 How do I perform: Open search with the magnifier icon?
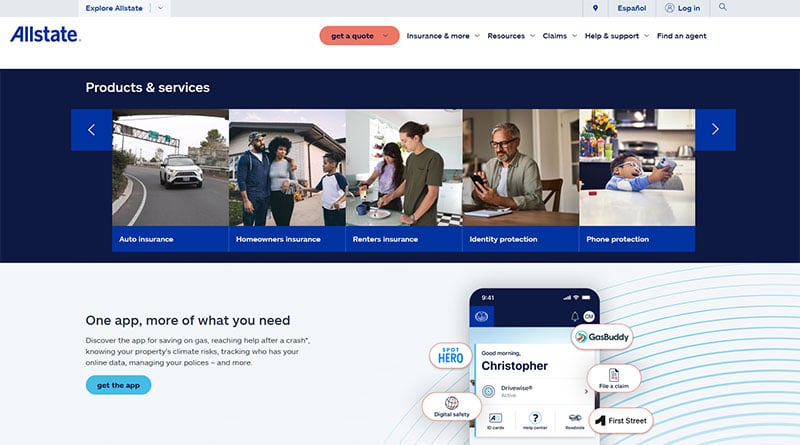click(x=723, y=7)
